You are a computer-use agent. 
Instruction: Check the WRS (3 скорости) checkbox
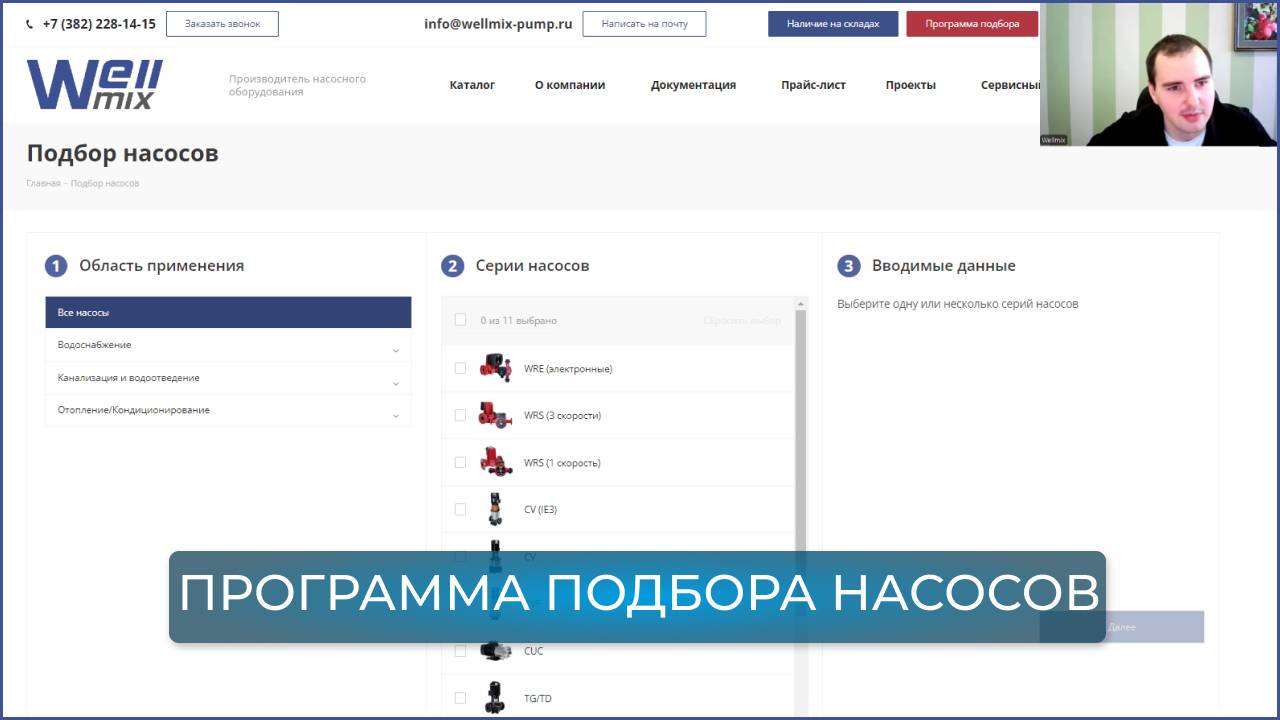click(460, 415)
